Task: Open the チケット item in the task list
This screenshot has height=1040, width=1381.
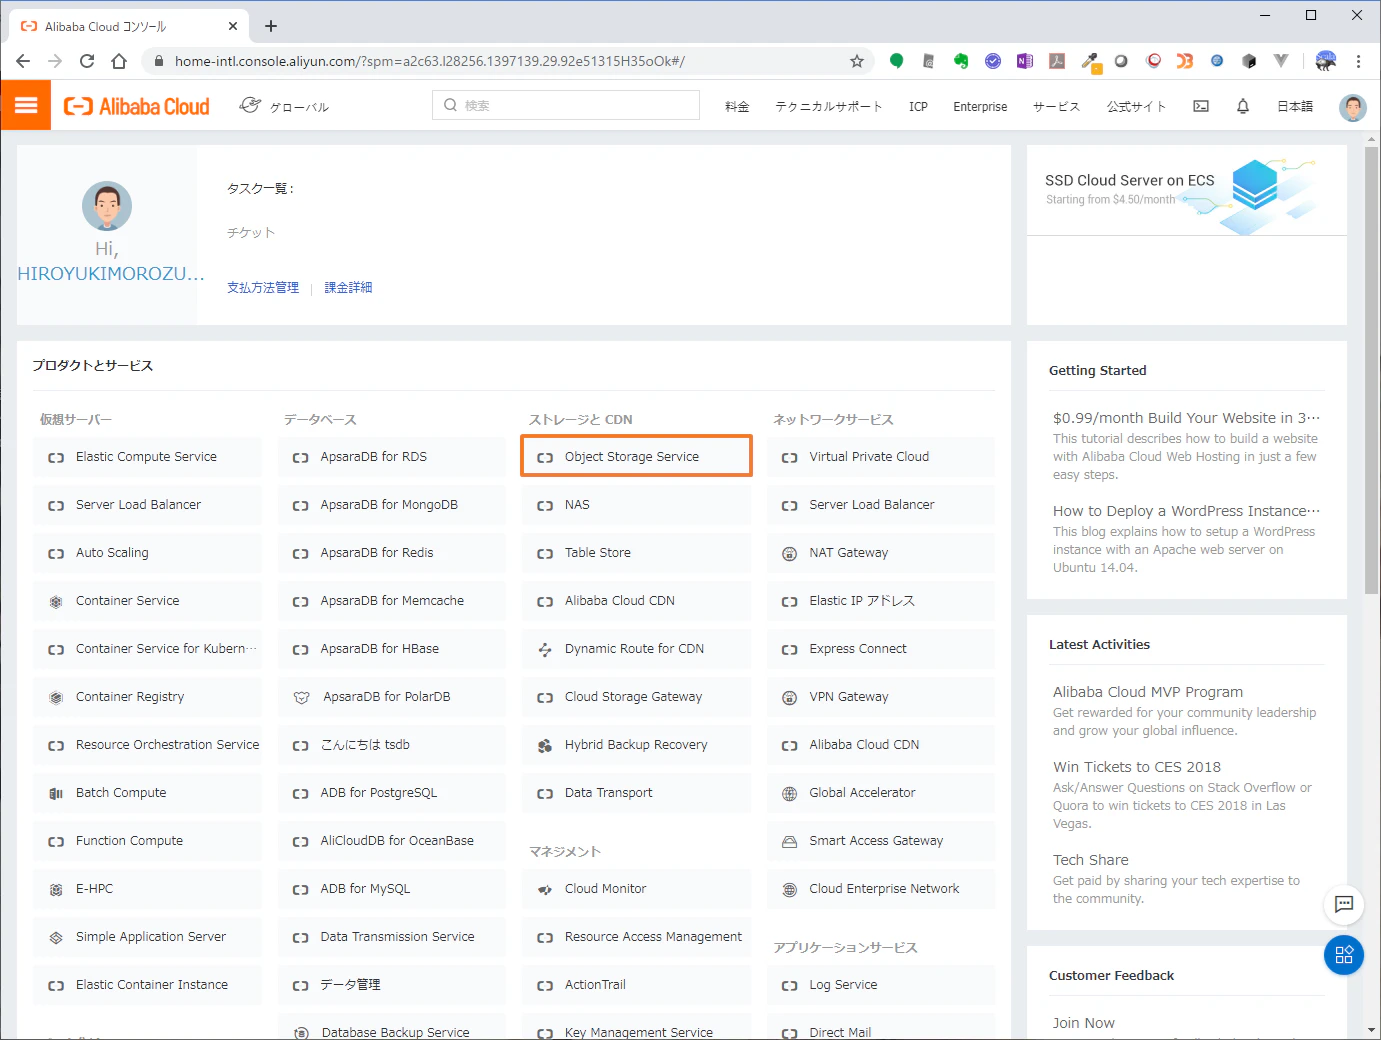Action: point(251,232)
